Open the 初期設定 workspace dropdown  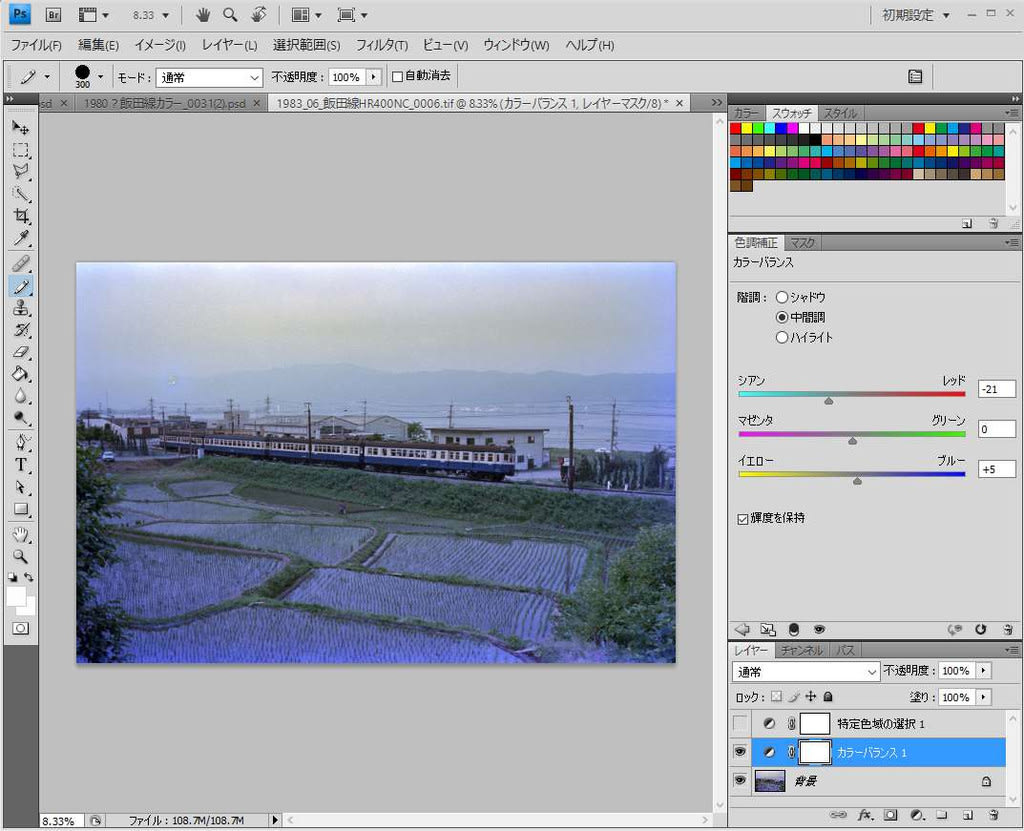coord(916,15)
